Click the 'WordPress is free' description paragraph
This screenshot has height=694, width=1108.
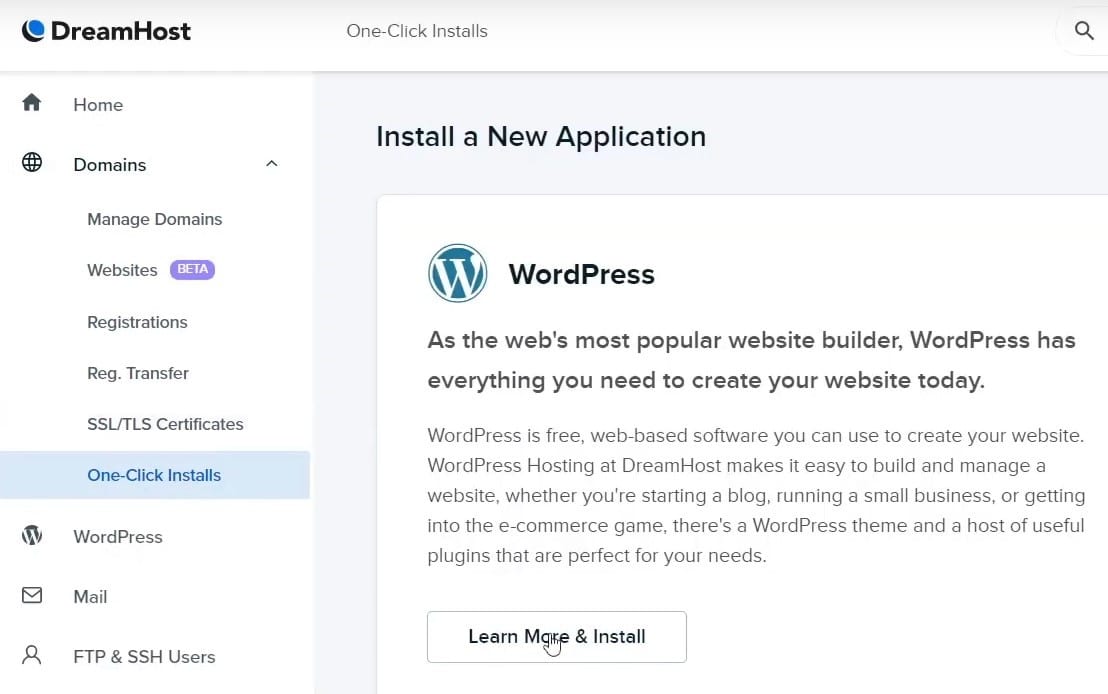pyautogui.click(x=756, y=495)
